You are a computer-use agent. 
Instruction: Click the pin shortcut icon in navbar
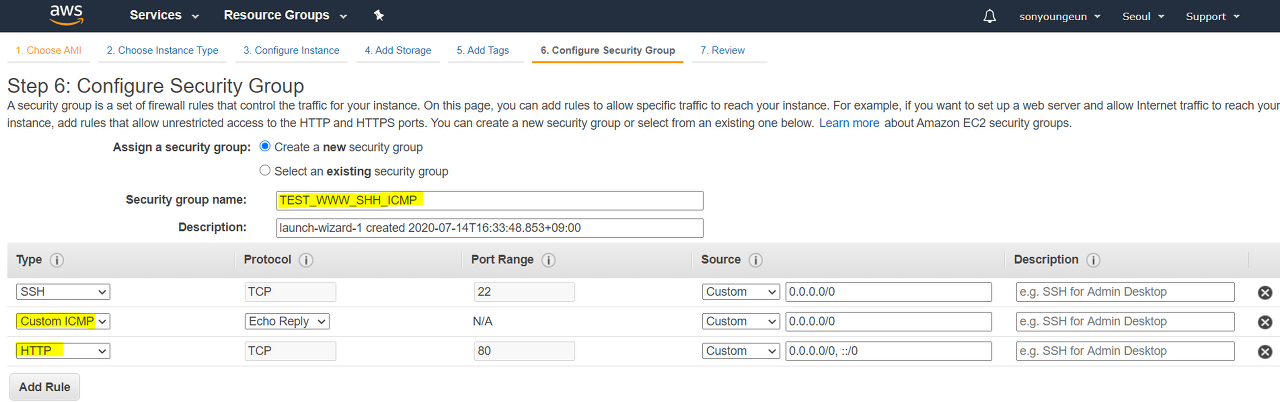378,16
